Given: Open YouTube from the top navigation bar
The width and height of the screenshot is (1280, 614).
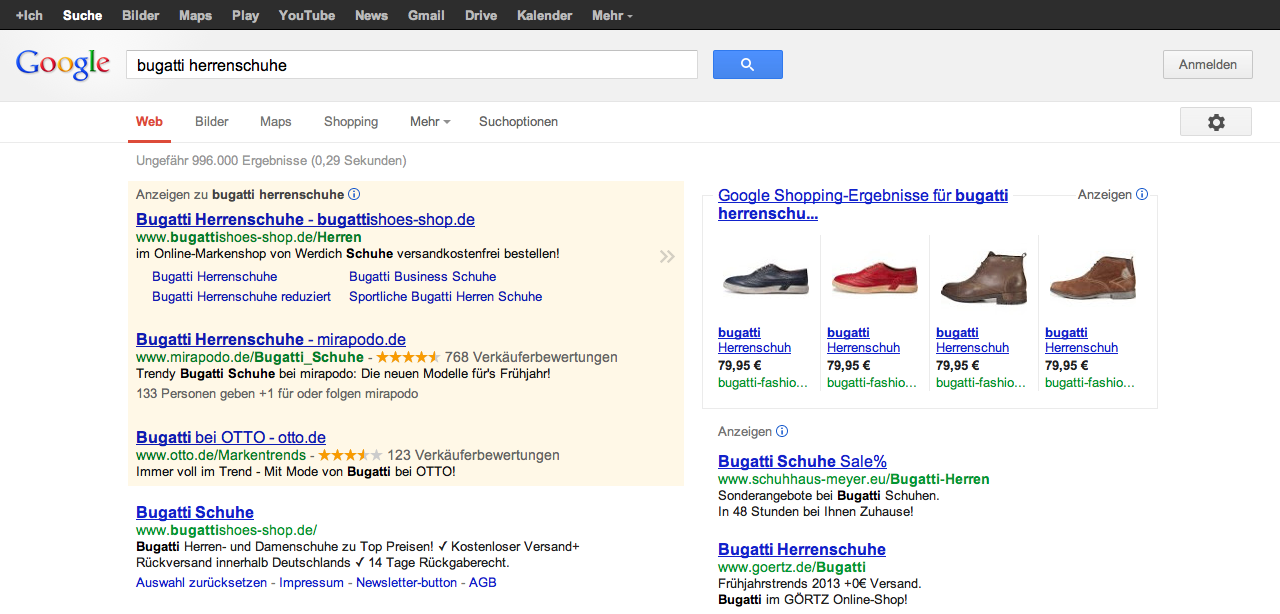Looking at the screenshot, I should coord(306,15).
